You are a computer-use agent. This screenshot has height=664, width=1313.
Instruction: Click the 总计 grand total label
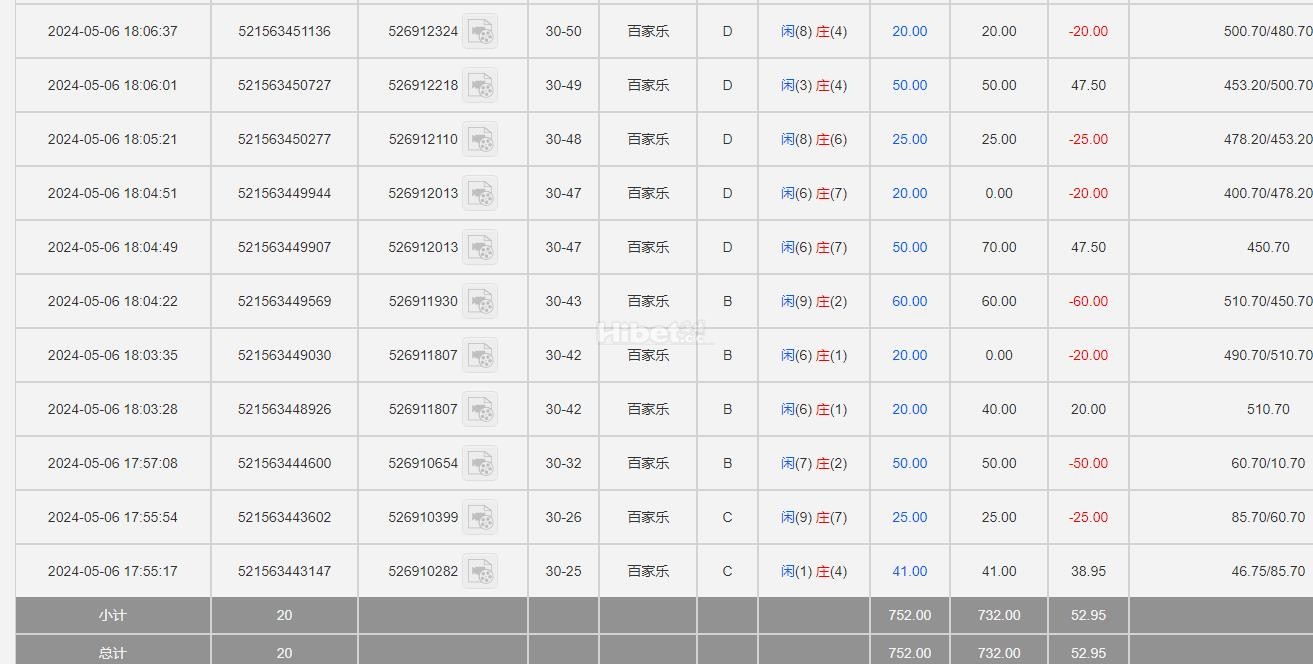113,653
